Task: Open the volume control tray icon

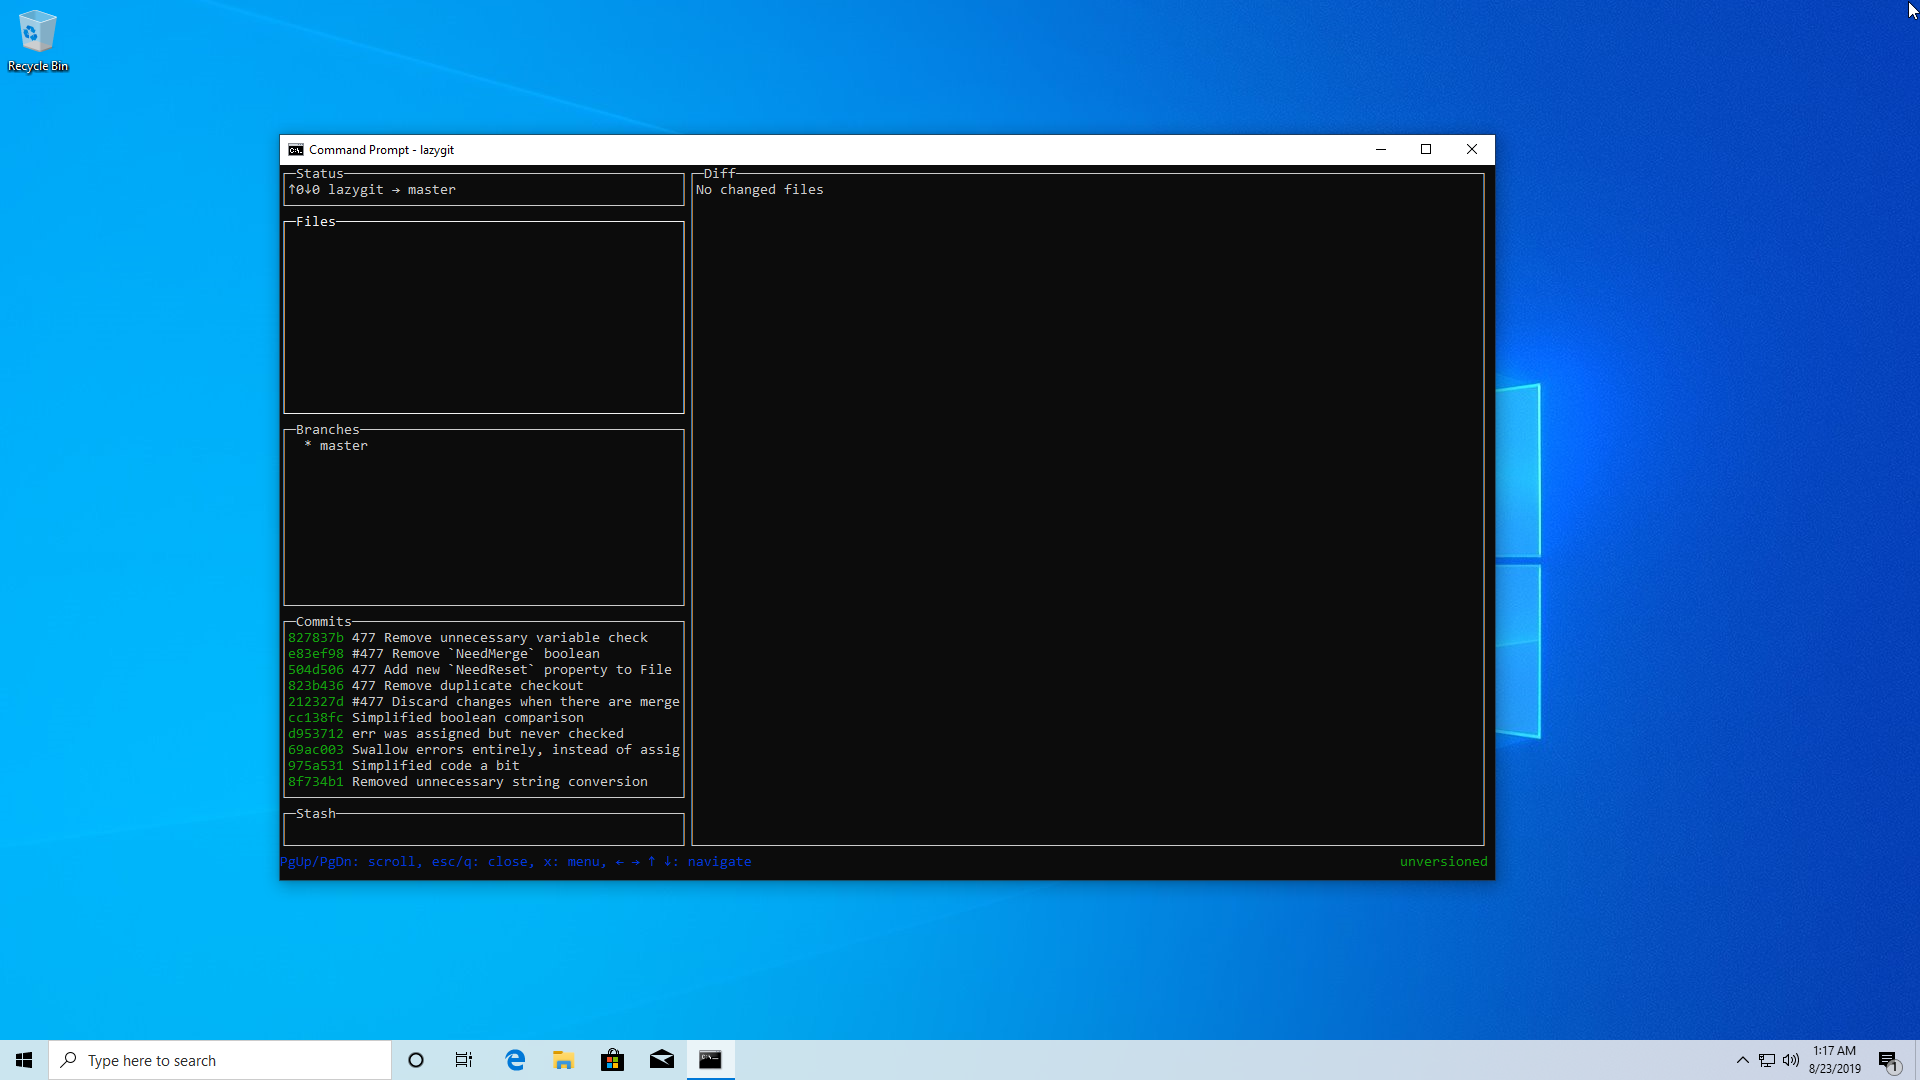Action: click(1791, 1060)
